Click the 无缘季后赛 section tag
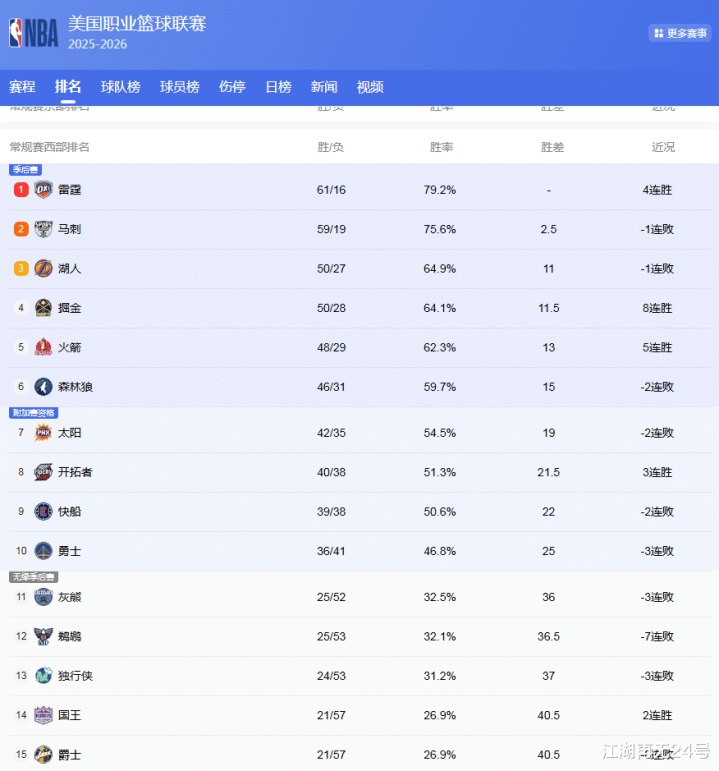The image size is (719, 771). pos(33,577)
